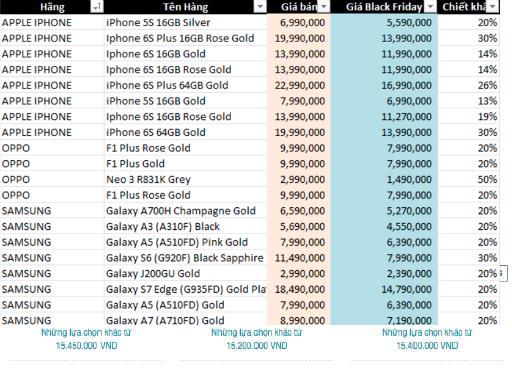Screen dimensions: 512x384
Task: Open the Giá Black Friday filter dropdown
Action: click(431, 7)
